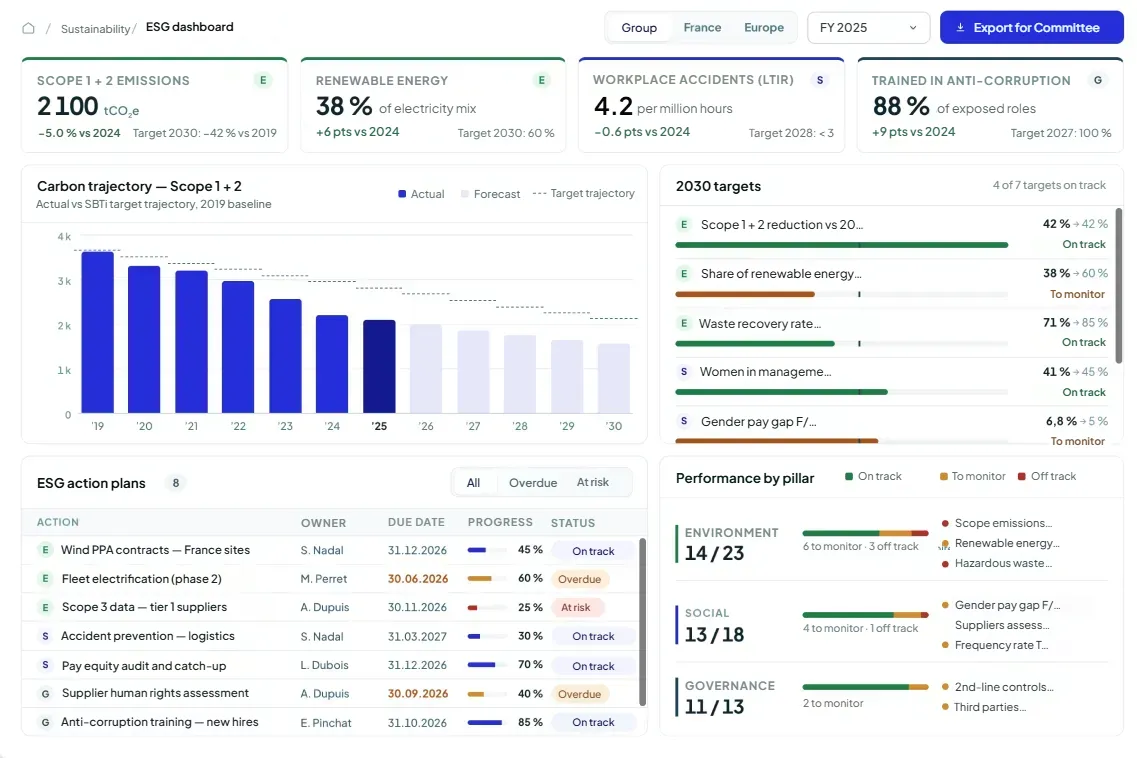Click S icon of Pay equity audit row

click(45, 665)
